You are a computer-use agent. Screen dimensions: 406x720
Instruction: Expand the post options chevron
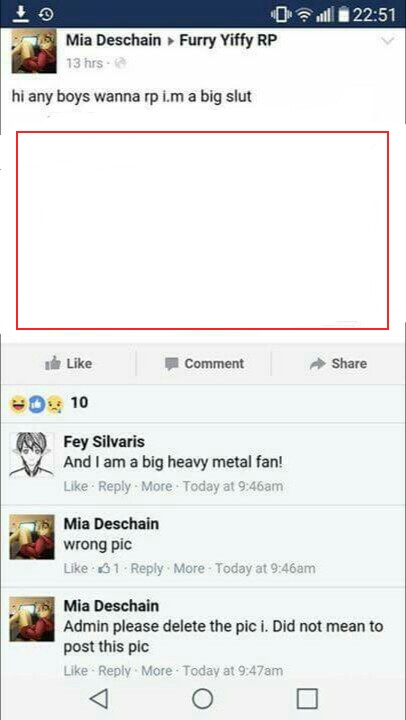[388, 42]
